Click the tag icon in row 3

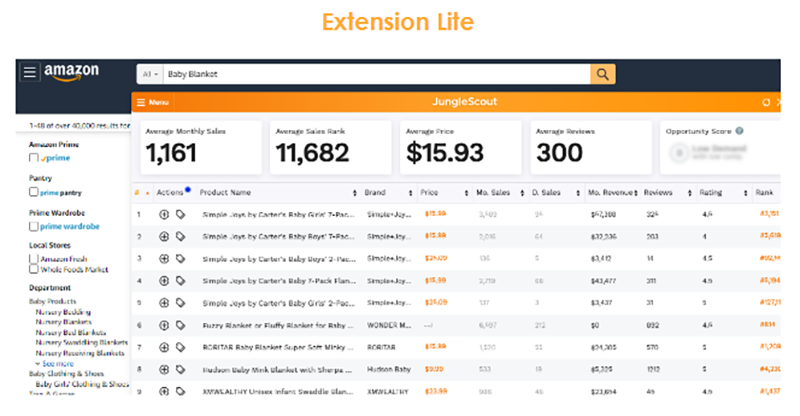(181, 259)
